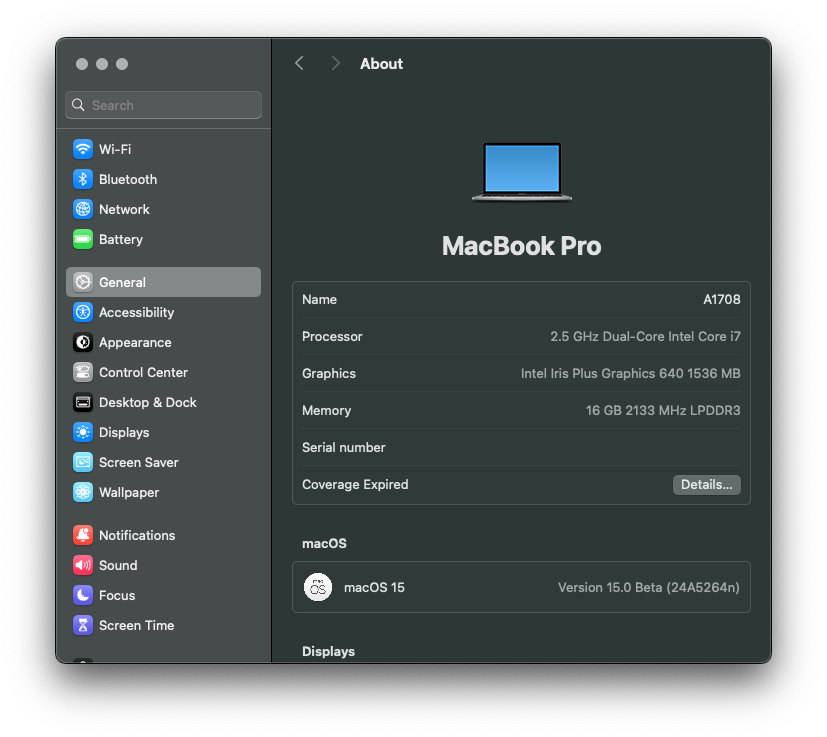
Task: Select Wallpaper label in sidebar
Action: [x=129, y=493]
